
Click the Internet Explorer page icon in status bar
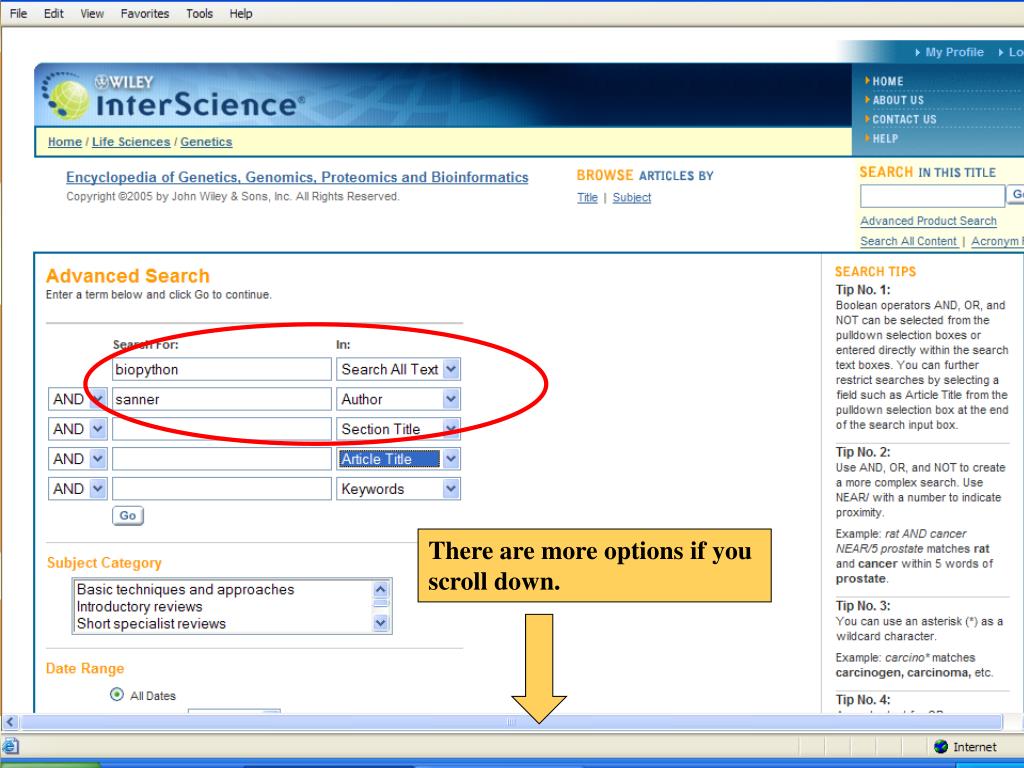coord(10,746)
